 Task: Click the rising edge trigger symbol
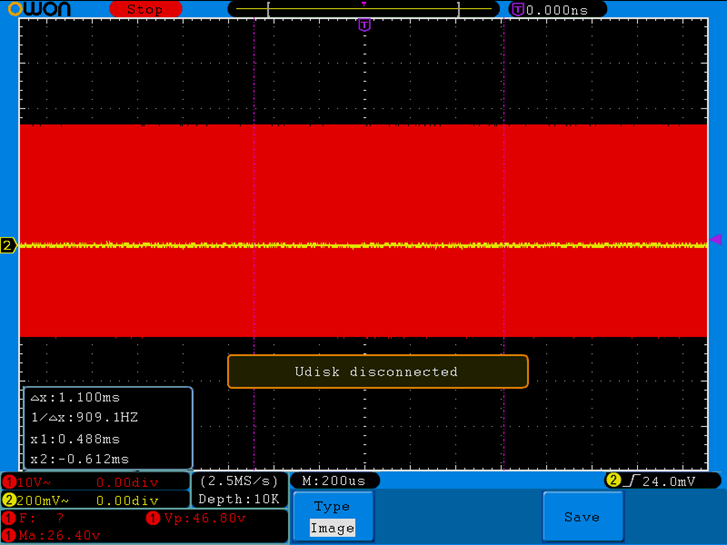pyautogui.click(x=631, y=481)
